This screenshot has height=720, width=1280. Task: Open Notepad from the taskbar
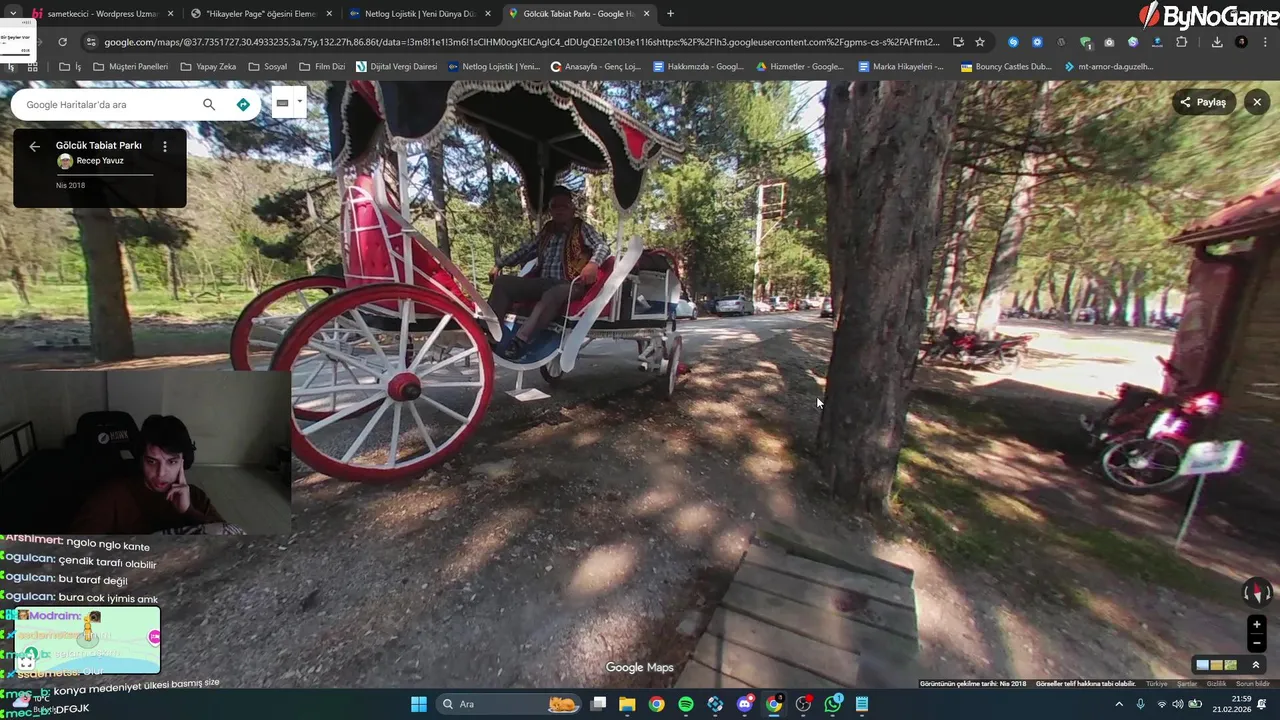click(862, 704)
